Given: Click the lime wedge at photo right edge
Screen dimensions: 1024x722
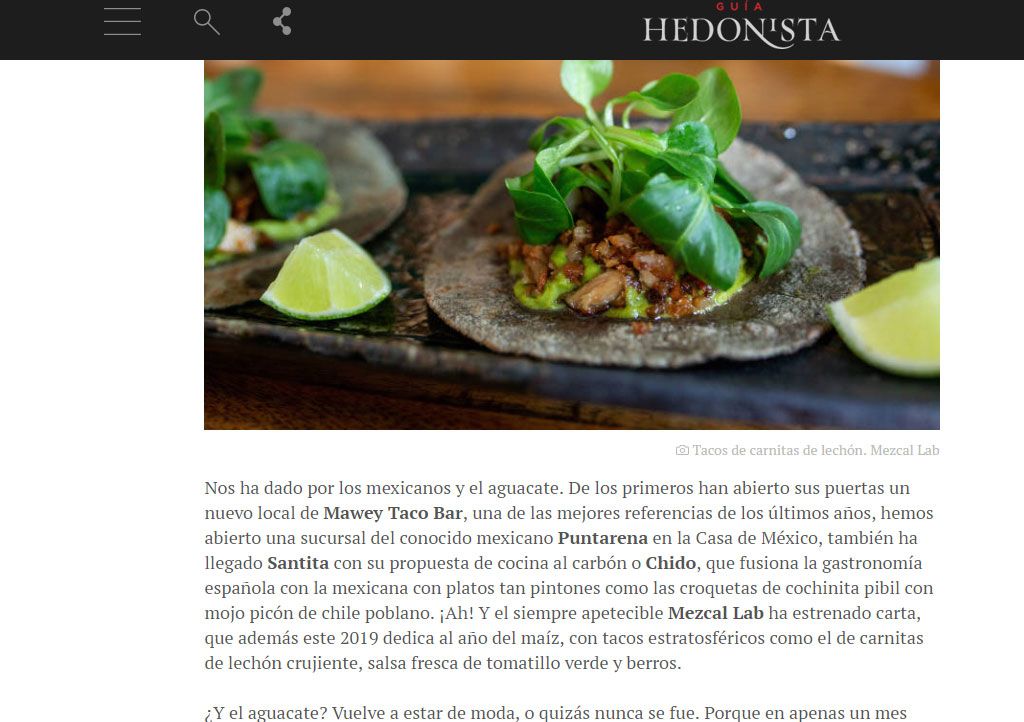Looking at the screenshot, I should (888, 319).
